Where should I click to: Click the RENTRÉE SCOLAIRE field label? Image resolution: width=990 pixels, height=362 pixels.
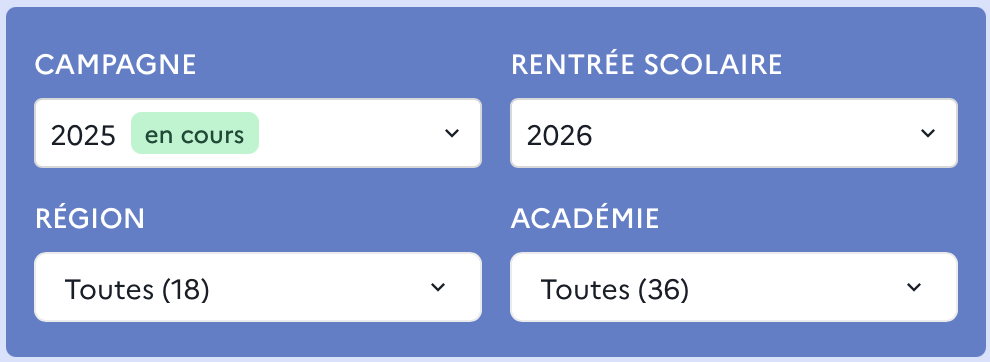coord(647,64)
